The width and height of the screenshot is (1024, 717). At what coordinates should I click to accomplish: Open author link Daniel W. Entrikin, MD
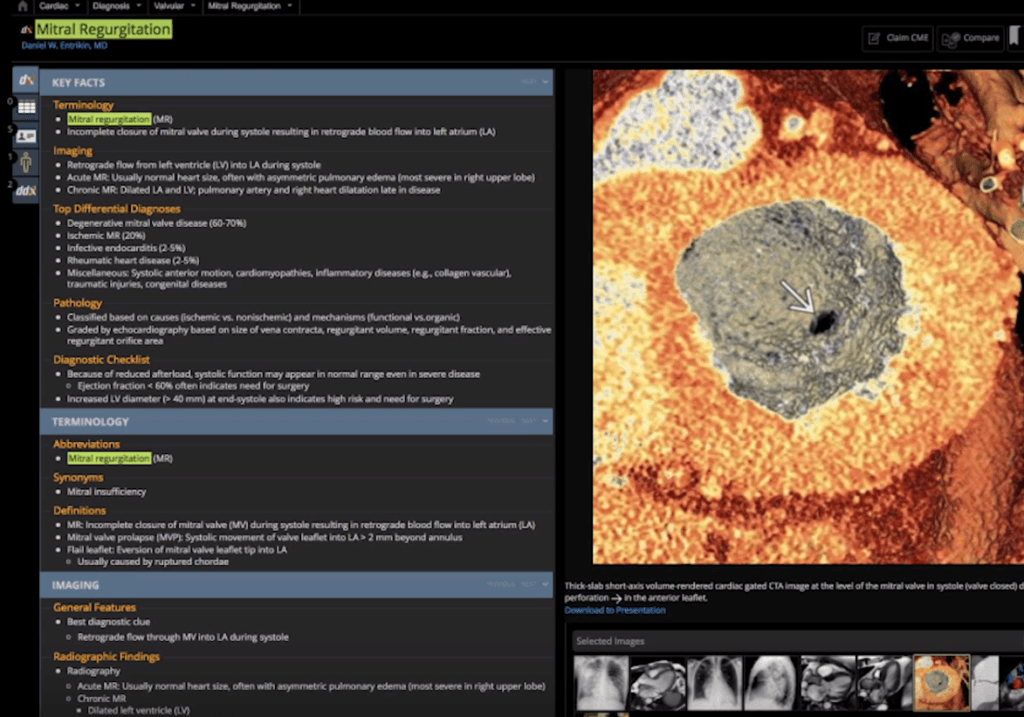pos(64,46)
